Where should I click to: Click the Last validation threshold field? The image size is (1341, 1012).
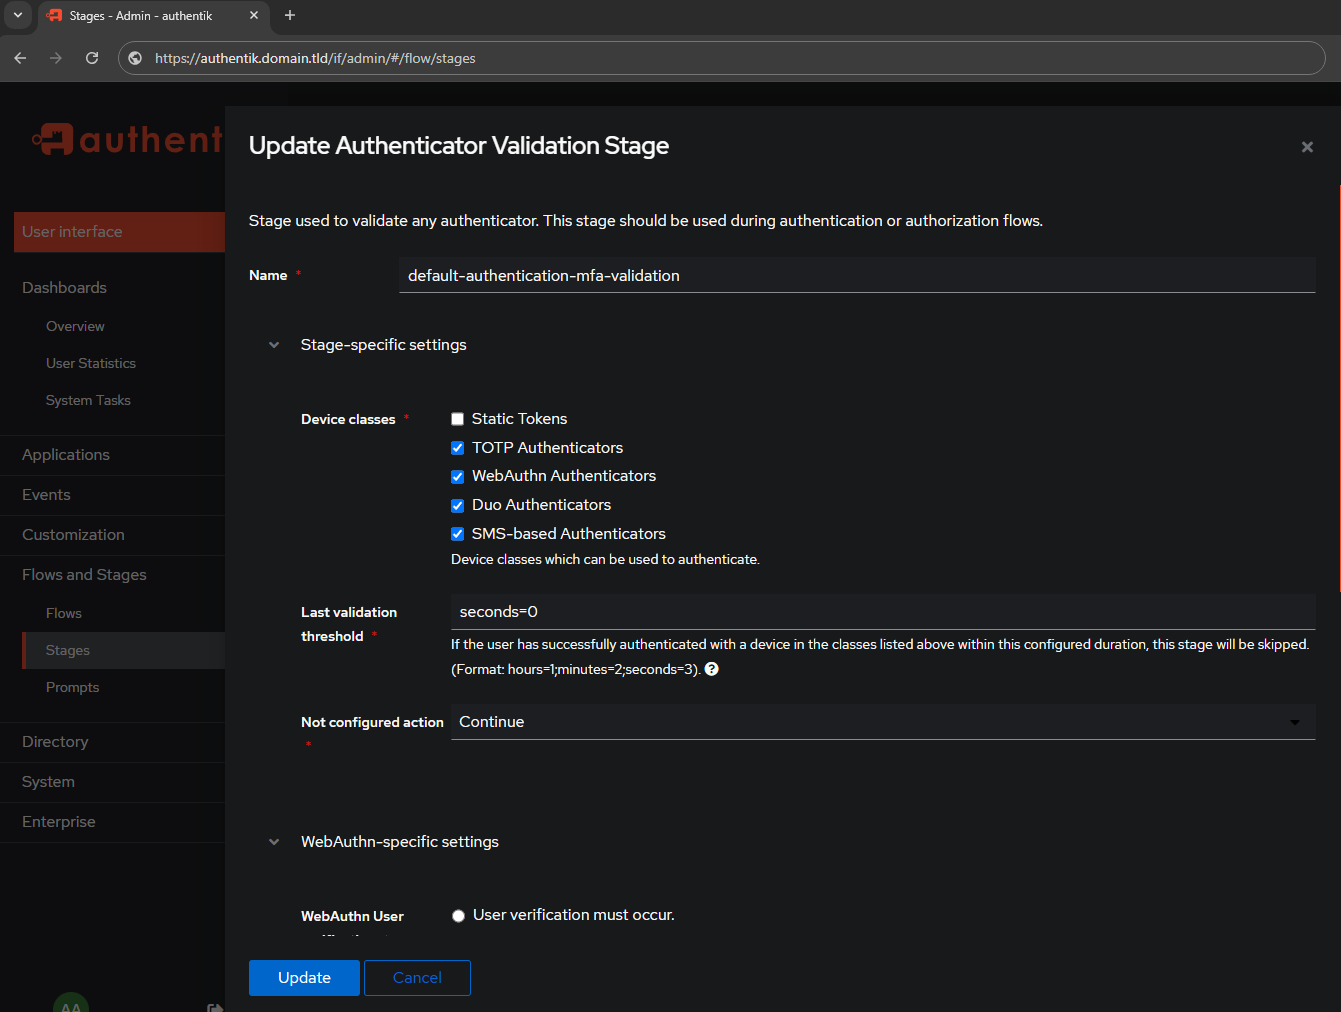coord(883,612)
